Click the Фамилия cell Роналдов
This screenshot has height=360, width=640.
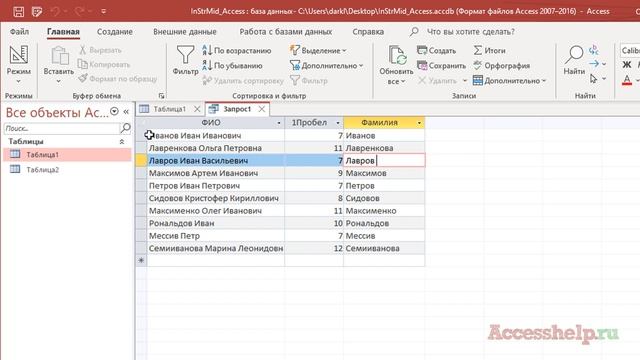(384, 223)
